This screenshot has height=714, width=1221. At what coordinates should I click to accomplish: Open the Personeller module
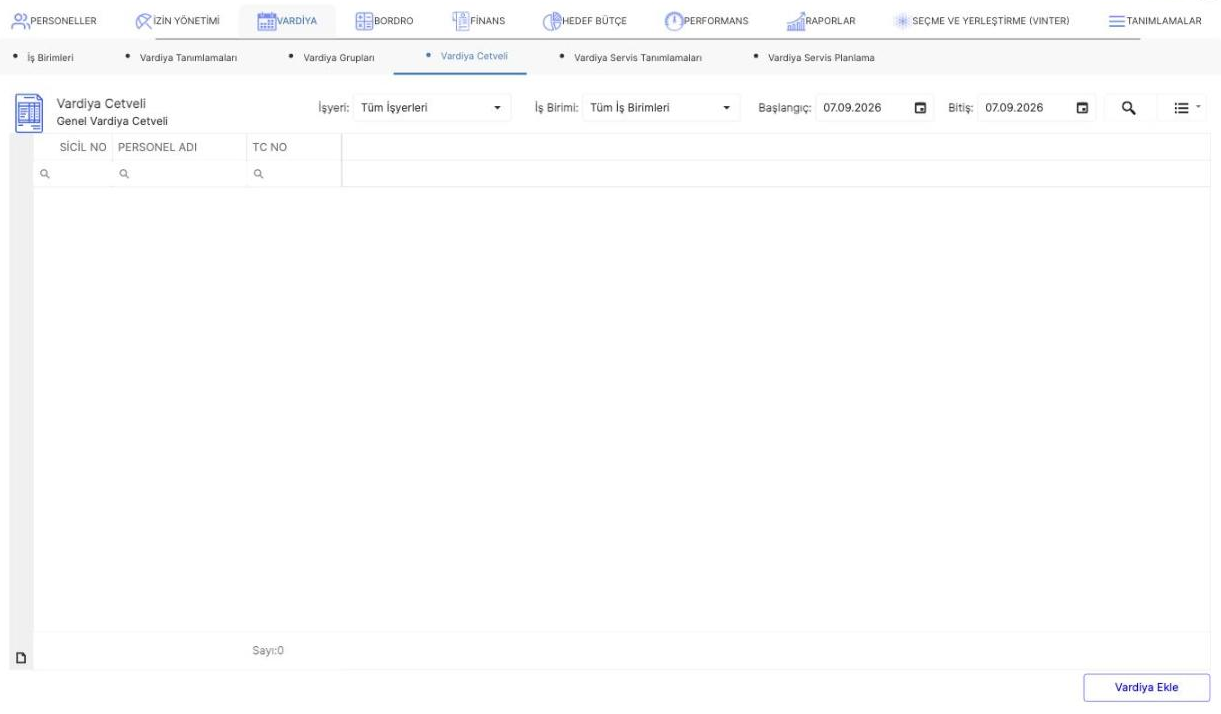pos(55,20)
